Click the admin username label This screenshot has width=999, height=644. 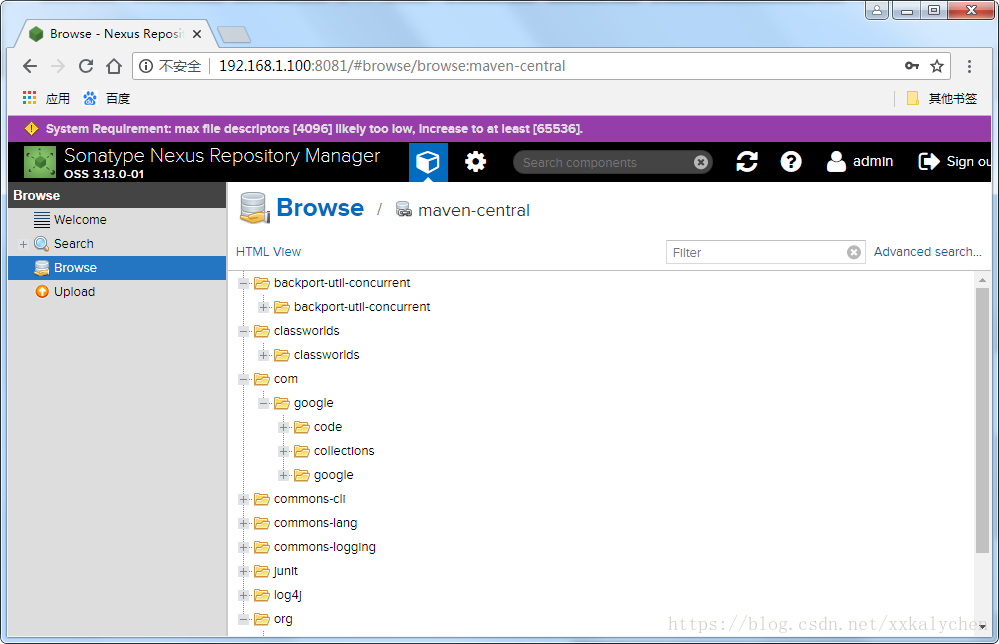coord(873,162)
